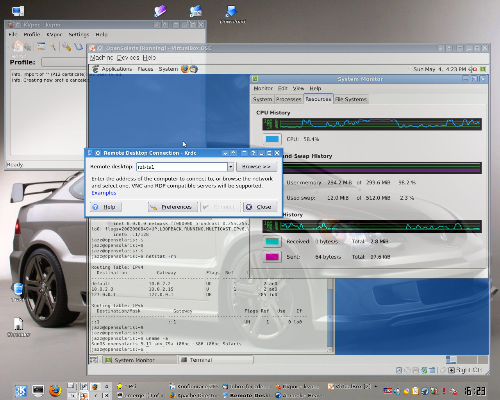Screen dimensions: 500x400
Task: Click the blue CPU color swatch
Action: pos(272,139)
